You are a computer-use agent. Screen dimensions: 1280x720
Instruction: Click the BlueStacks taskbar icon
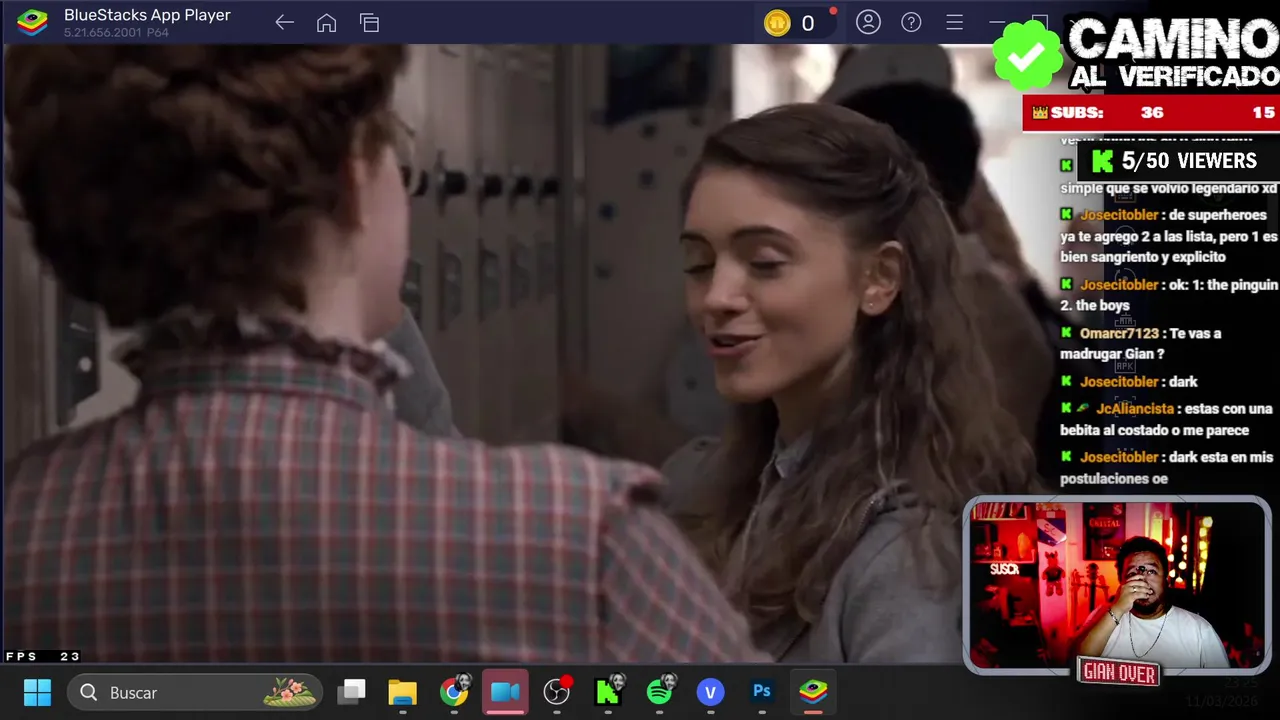tap(813, 691)
